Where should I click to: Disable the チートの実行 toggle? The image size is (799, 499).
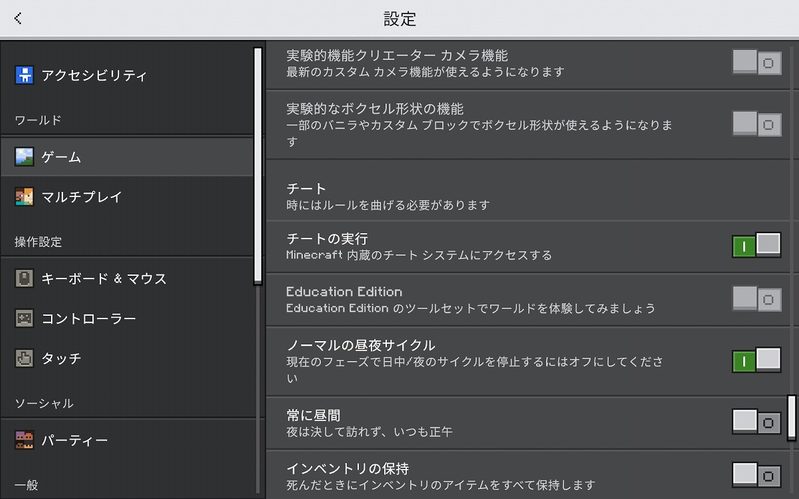[757, 246]
